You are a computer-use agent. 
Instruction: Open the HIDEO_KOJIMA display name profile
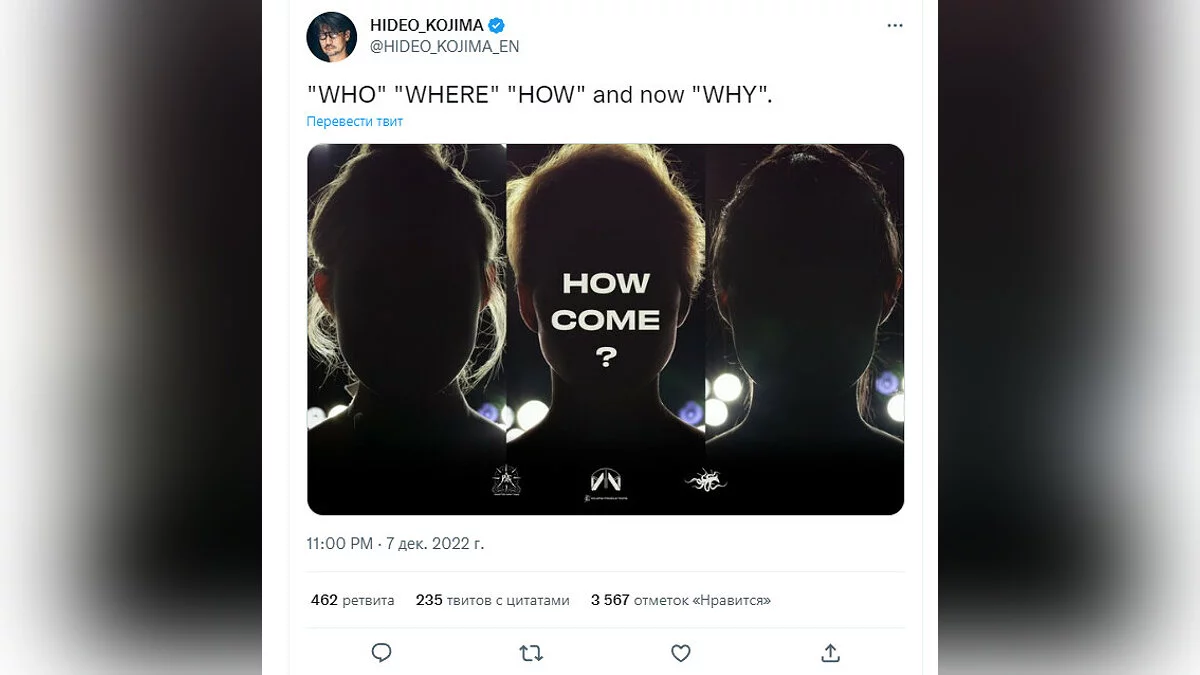point(426,25)
